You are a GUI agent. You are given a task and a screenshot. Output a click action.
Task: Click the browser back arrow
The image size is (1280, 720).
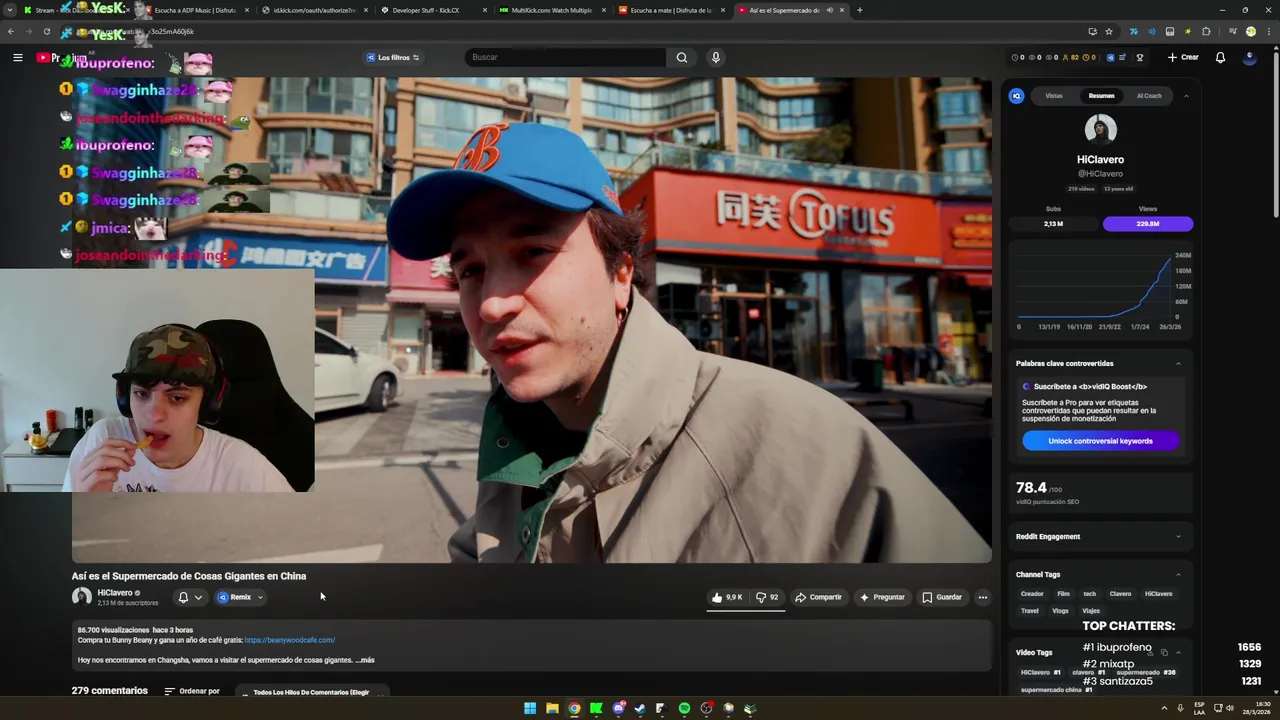point(11,31)
